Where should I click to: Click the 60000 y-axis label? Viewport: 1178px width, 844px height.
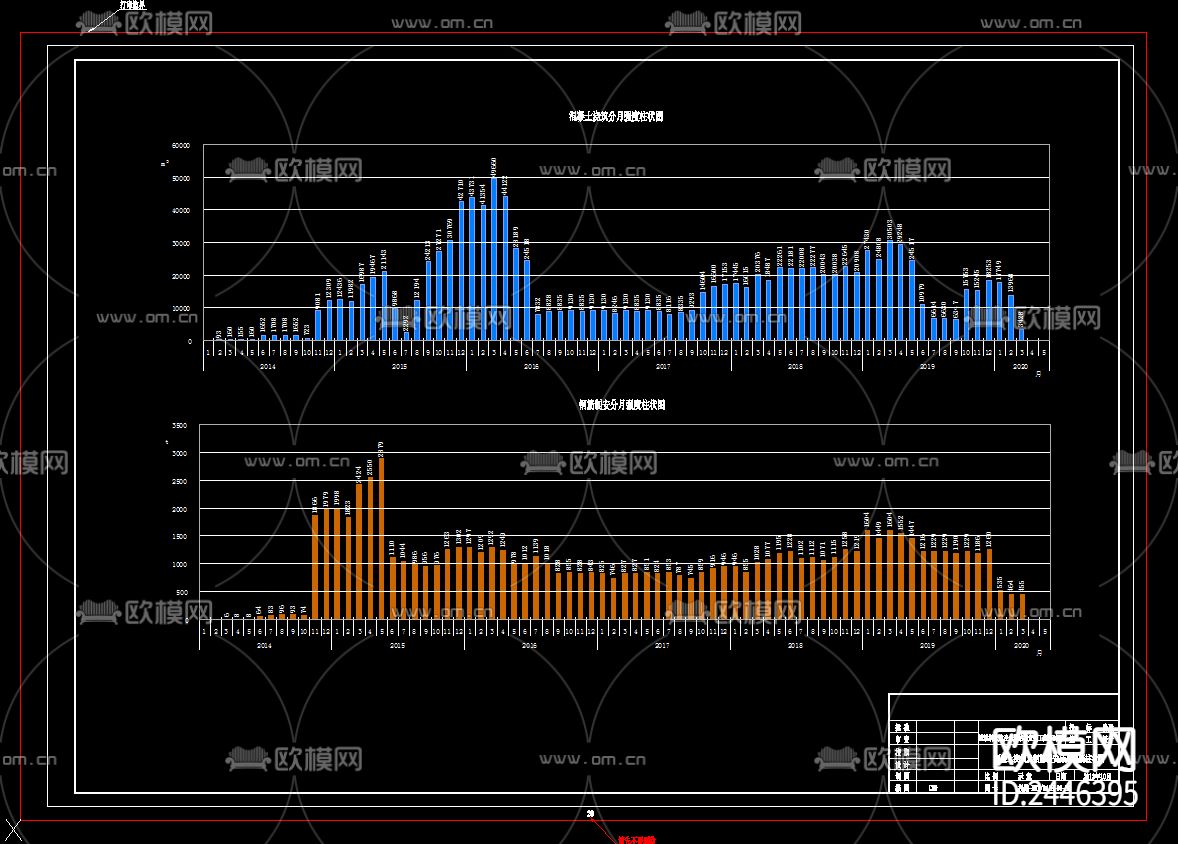click(x=181, y=145)
